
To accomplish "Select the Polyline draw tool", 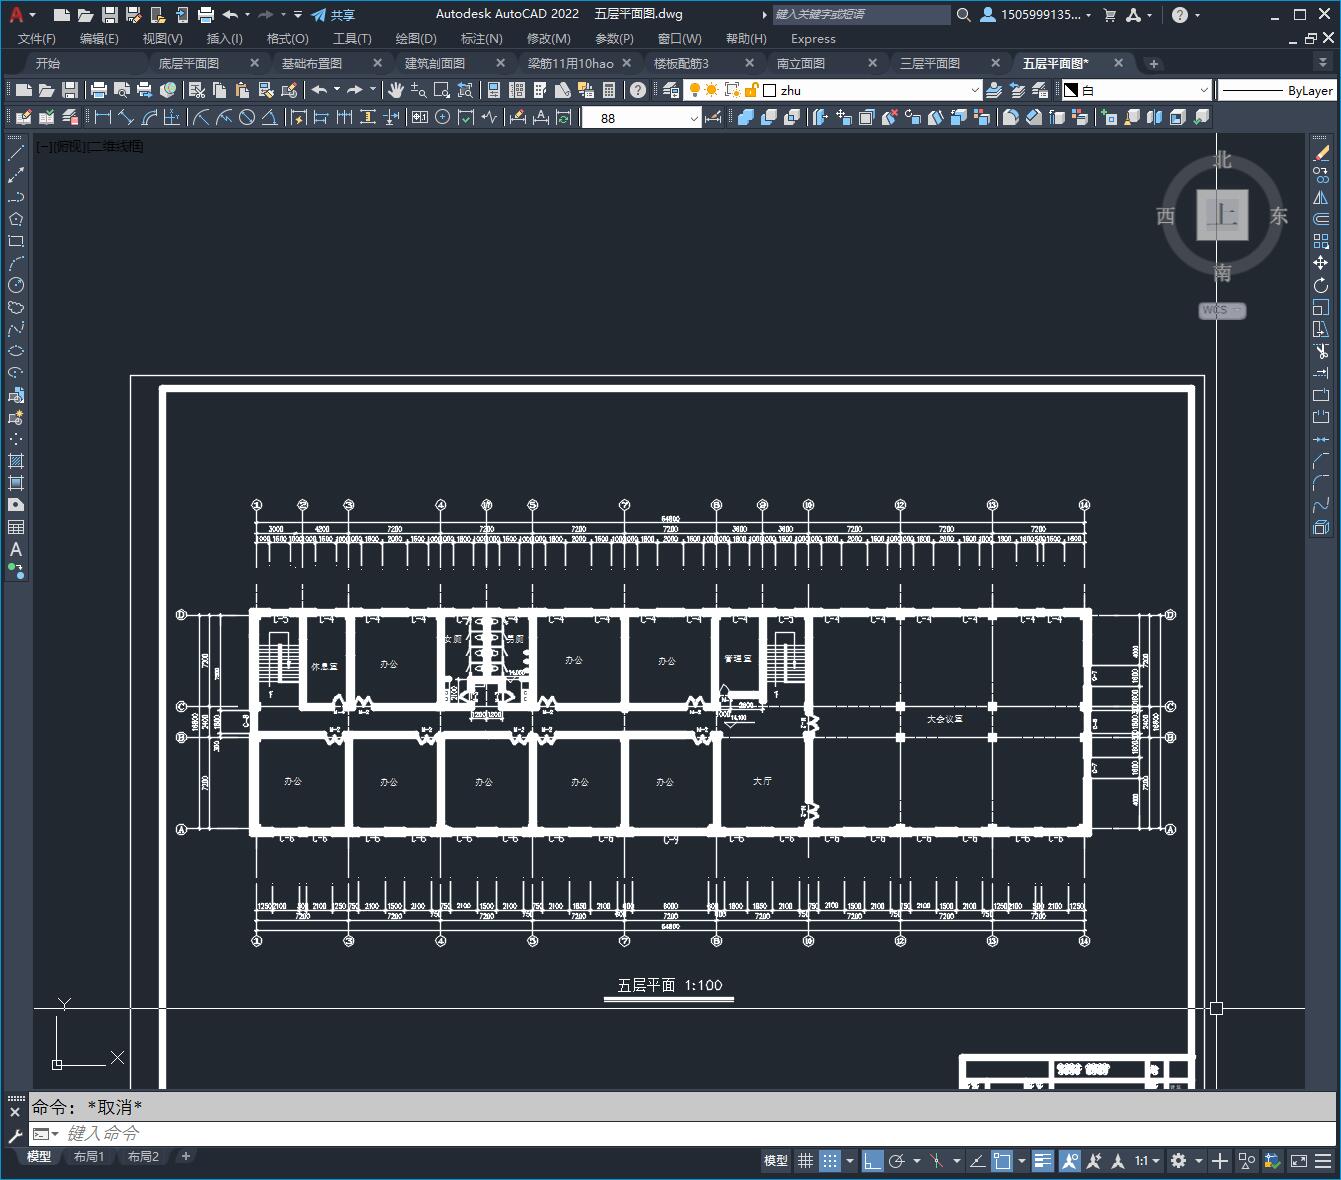I will [x=15, y=197].
